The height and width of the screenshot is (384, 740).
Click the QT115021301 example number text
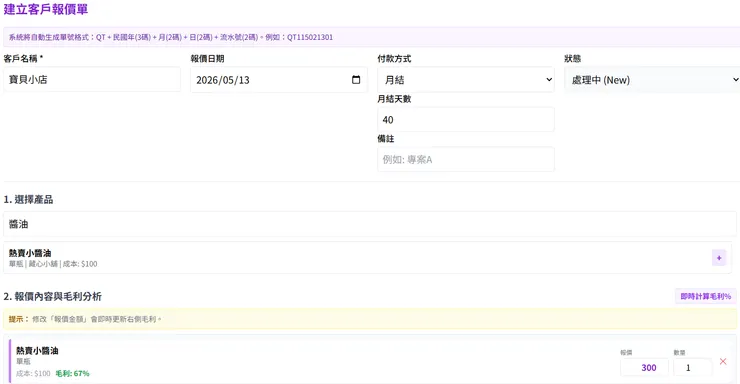(310, 37)
